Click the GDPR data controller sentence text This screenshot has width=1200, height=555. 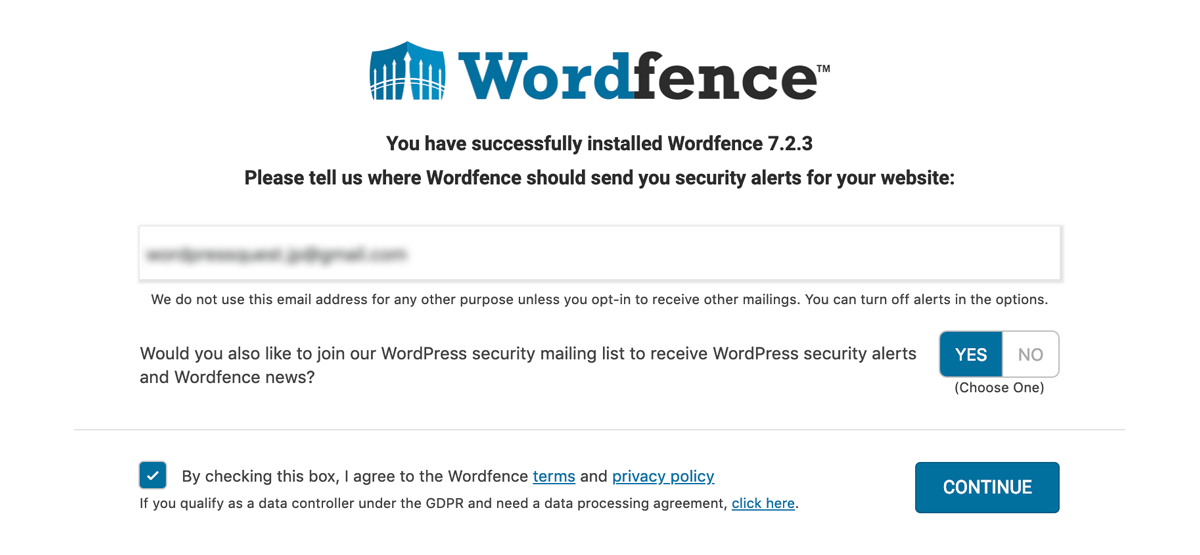pos(434,503)
